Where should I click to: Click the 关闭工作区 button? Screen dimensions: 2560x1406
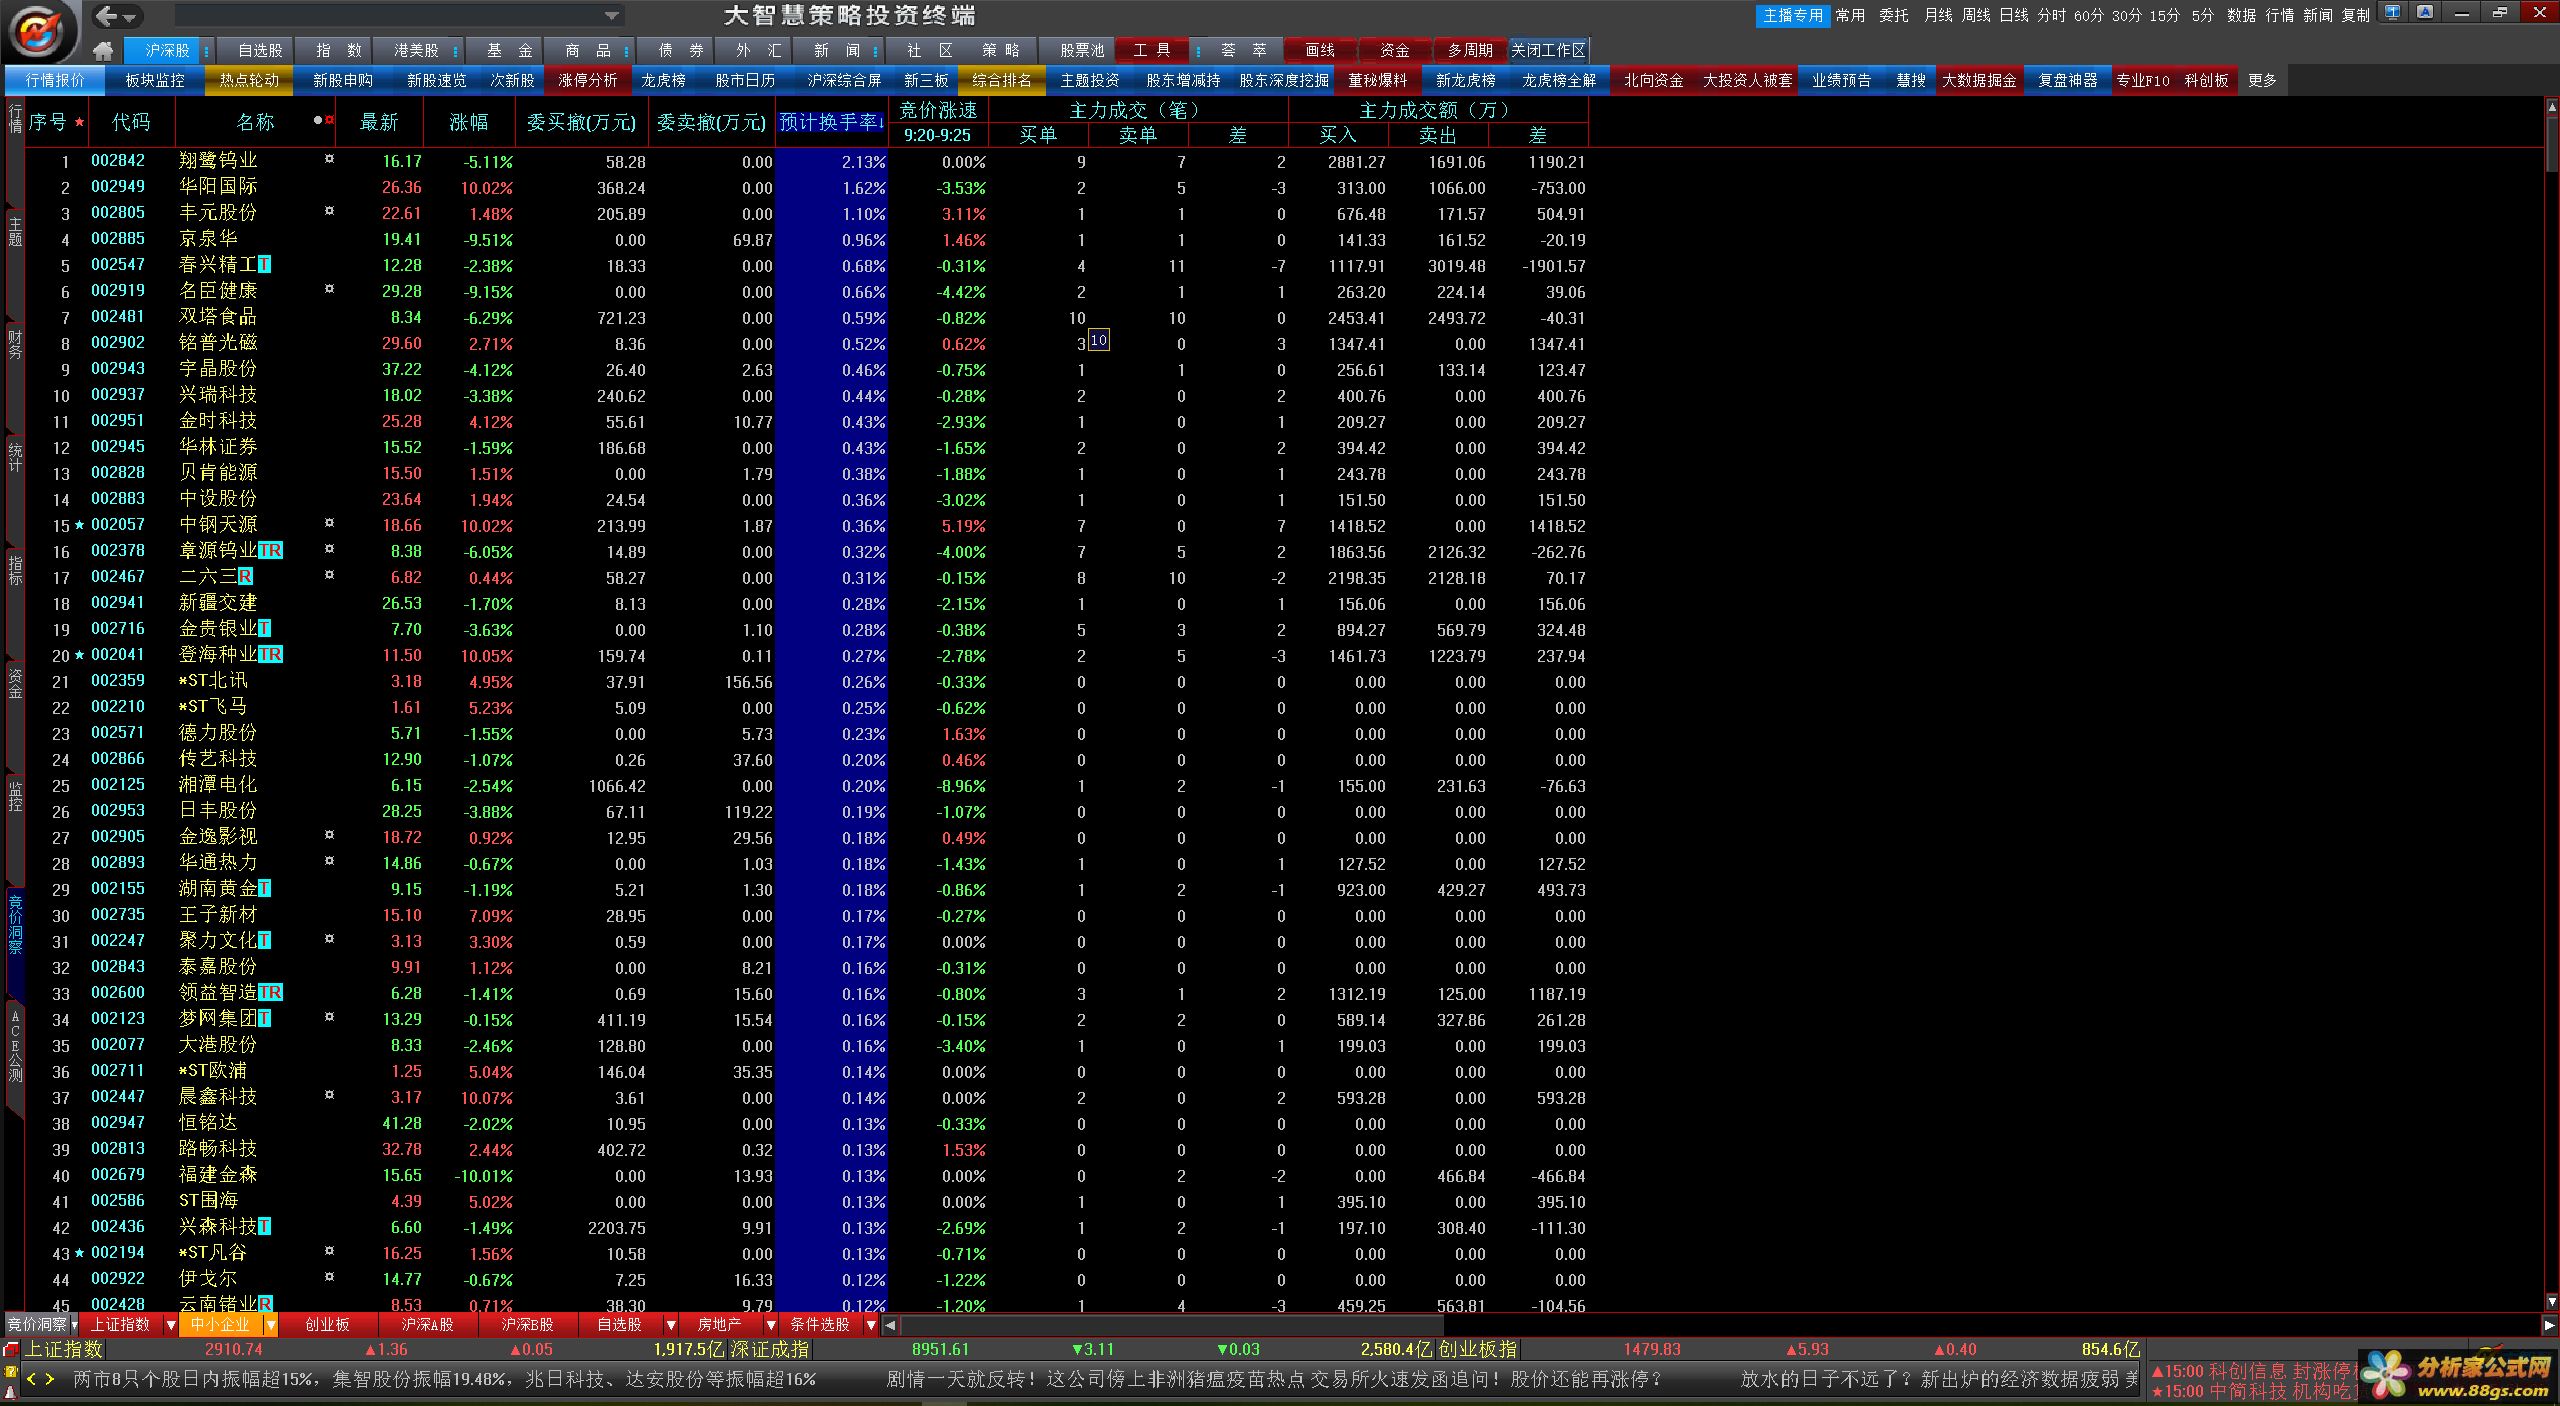1548,50
